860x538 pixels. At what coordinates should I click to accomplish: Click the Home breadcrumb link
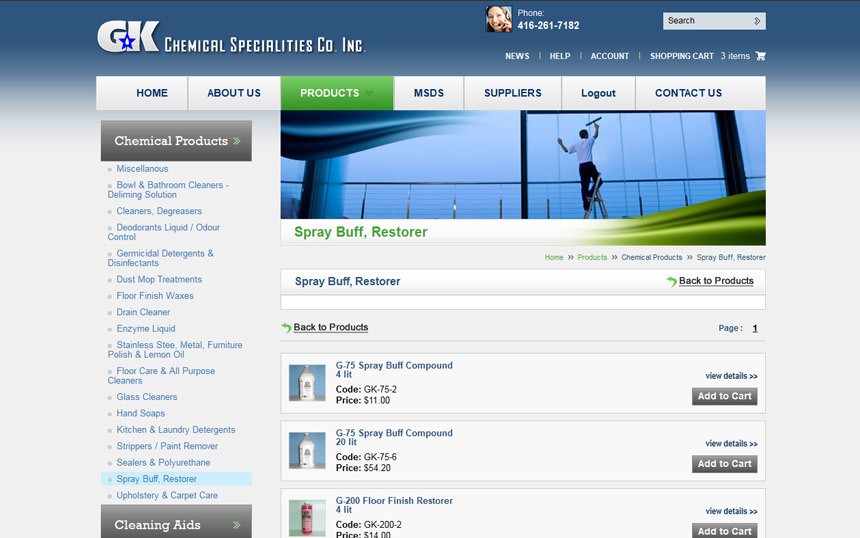coord(554,257)
